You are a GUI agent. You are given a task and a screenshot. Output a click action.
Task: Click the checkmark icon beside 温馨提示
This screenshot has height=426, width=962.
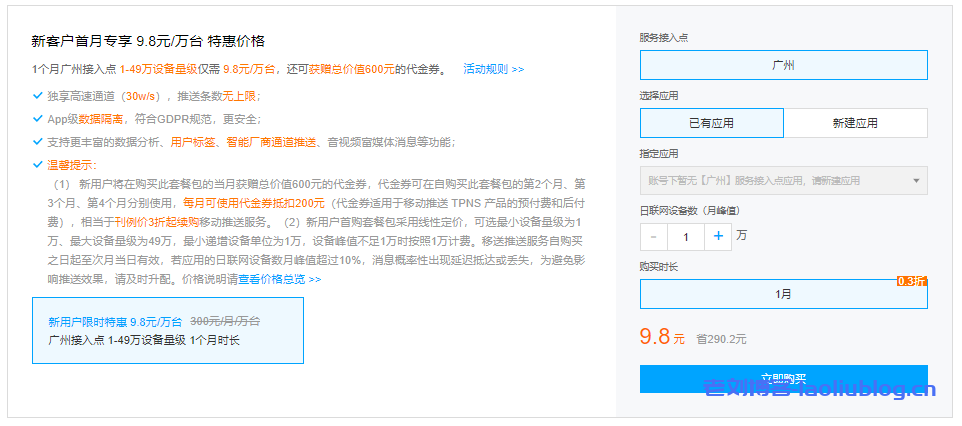(x=37, y=165)
